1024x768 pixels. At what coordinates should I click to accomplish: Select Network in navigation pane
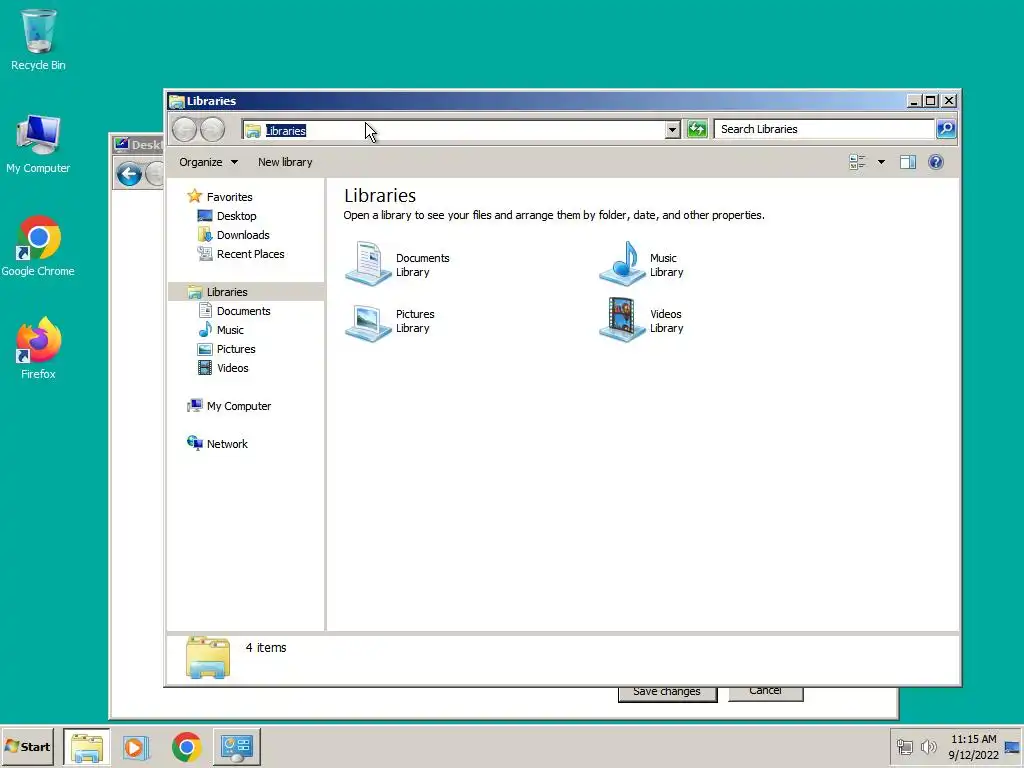227,443
